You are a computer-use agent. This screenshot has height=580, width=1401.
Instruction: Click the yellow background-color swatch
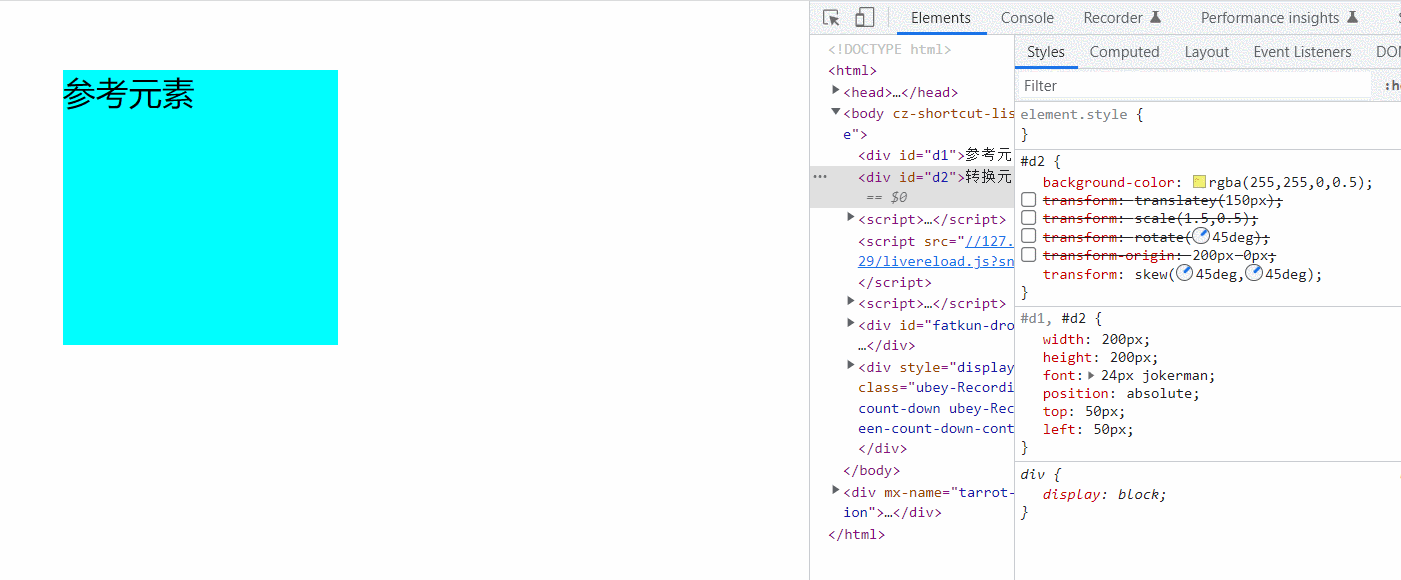tap(1199, 182)
